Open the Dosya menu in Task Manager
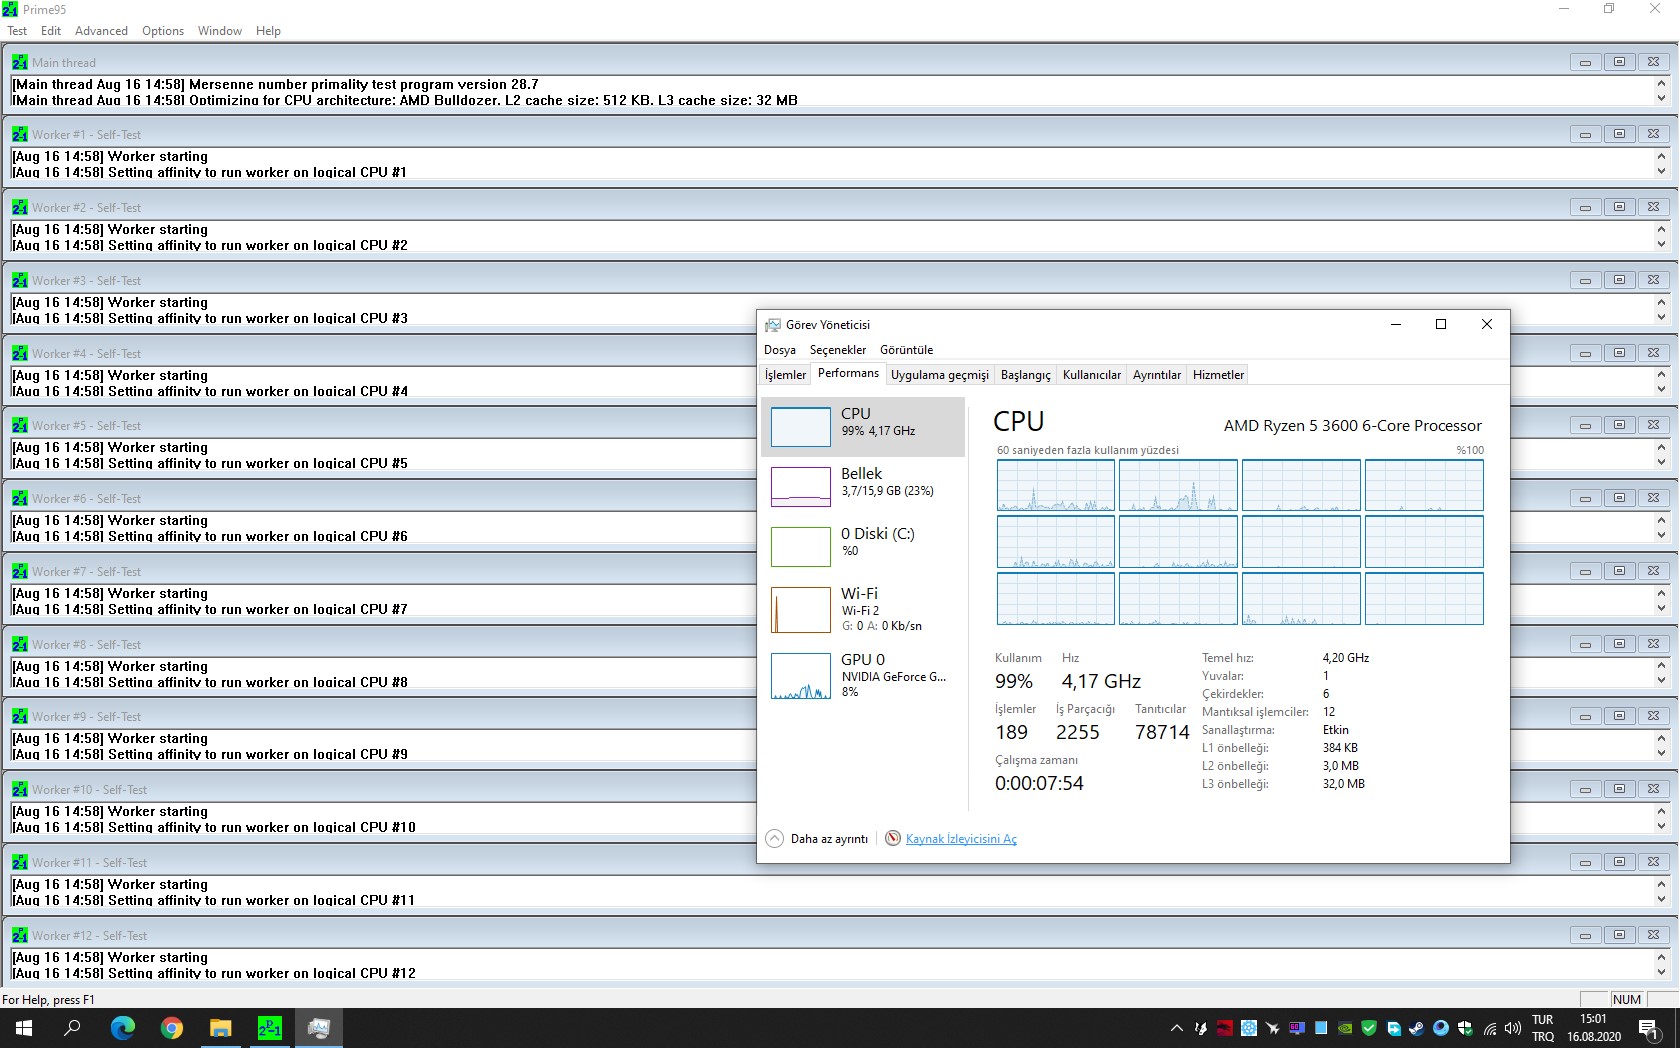Viewport: 1680px width, 1048px height. (780, 350)
